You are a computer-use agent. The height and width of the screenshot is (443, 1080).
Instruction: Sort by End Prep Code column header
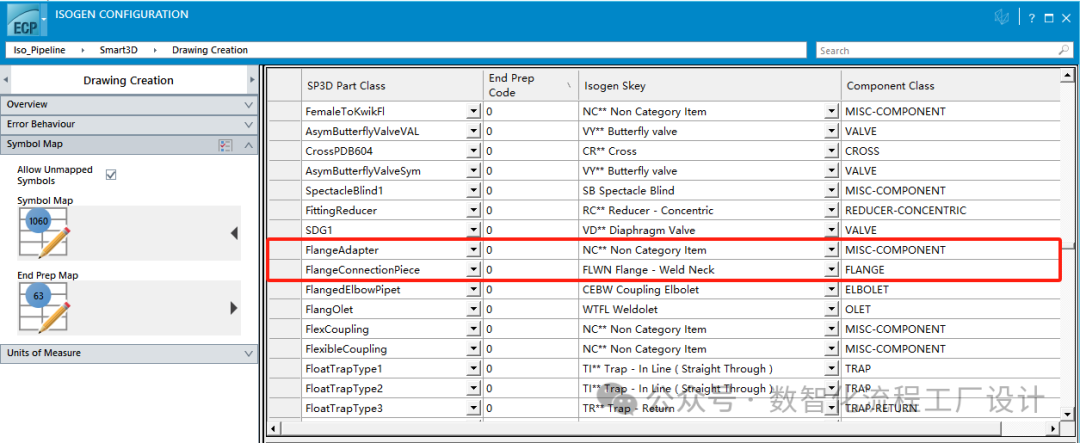click(x=530, y=85)
